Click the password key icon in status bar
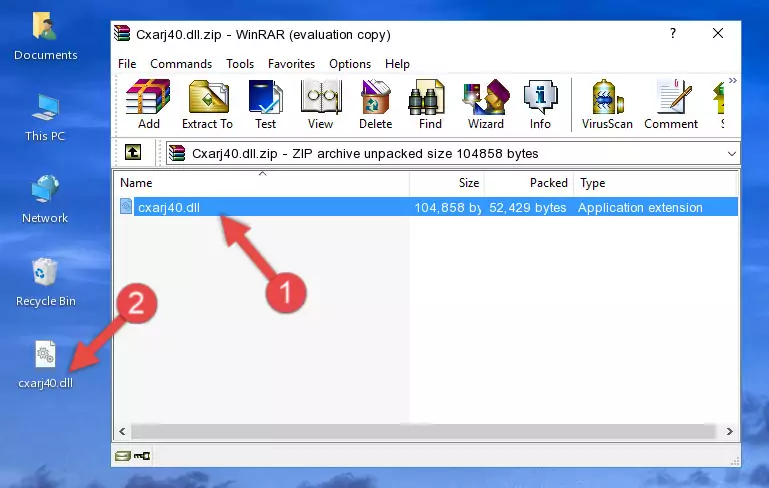The height and width of the screenshot is (488, 769). (x=142, y=456)
